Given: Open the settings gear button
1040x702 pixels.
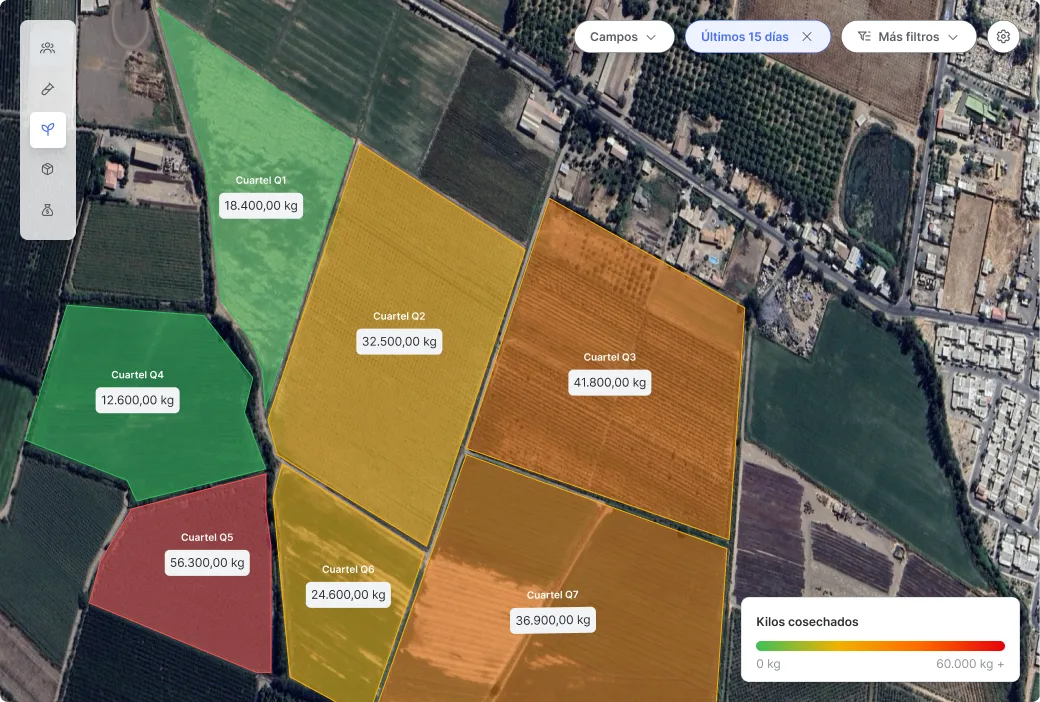Looking at the screenshot, I should pyautogui.click(x=1003, y=36).
